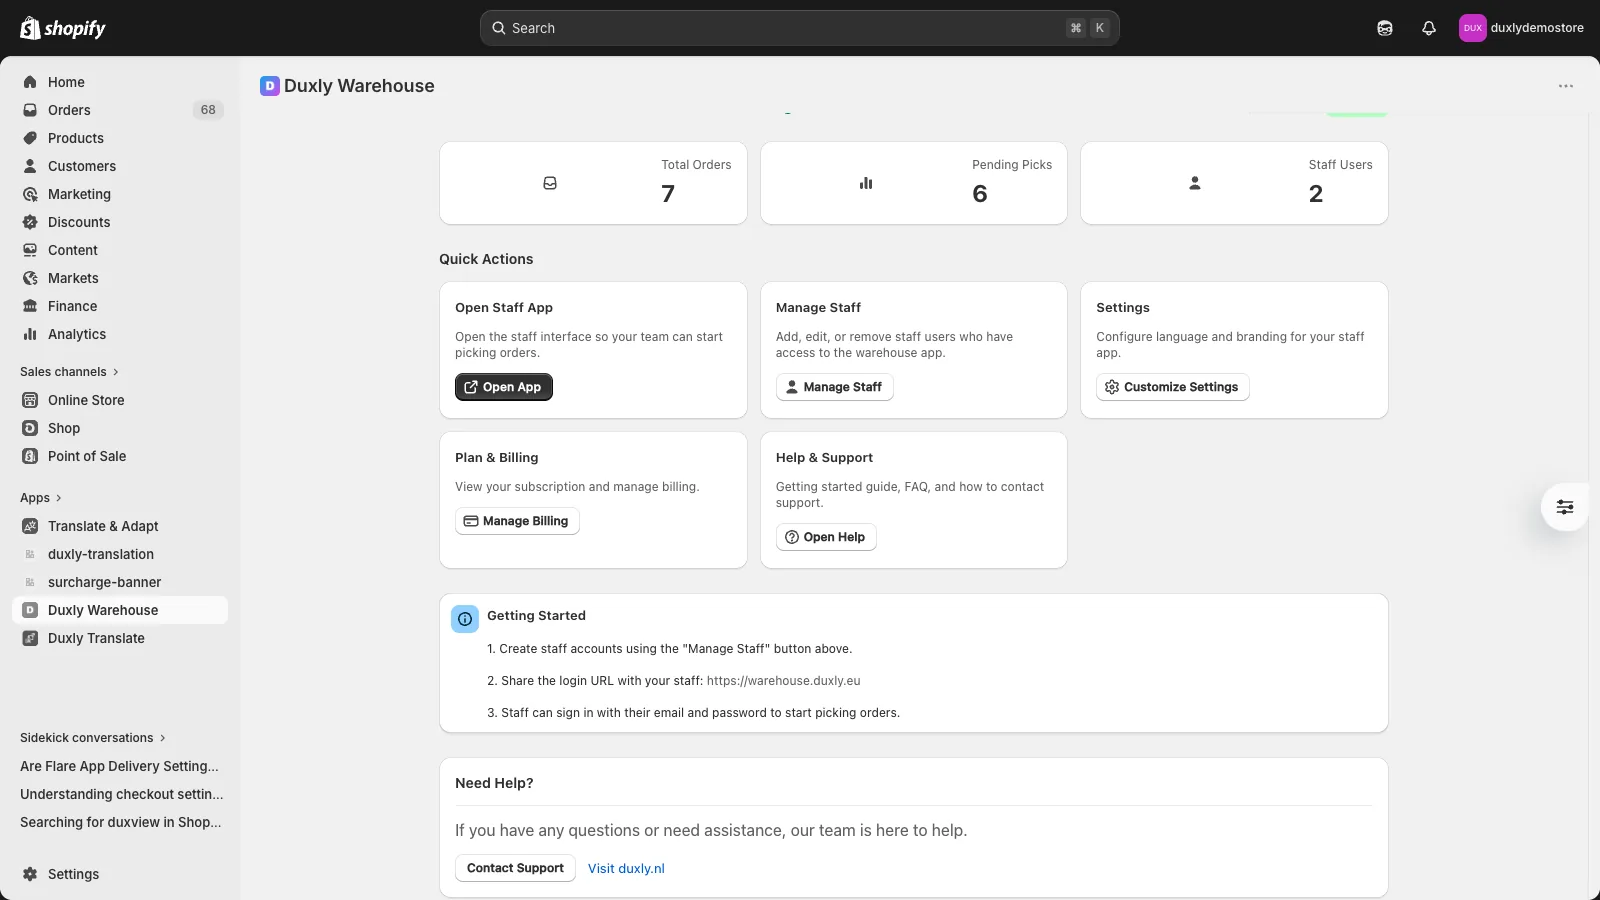Open the Sidekick assistant icon in top bar
Image resolution: width=1600 pixels, height=900 pixels.
point(1385,28)
